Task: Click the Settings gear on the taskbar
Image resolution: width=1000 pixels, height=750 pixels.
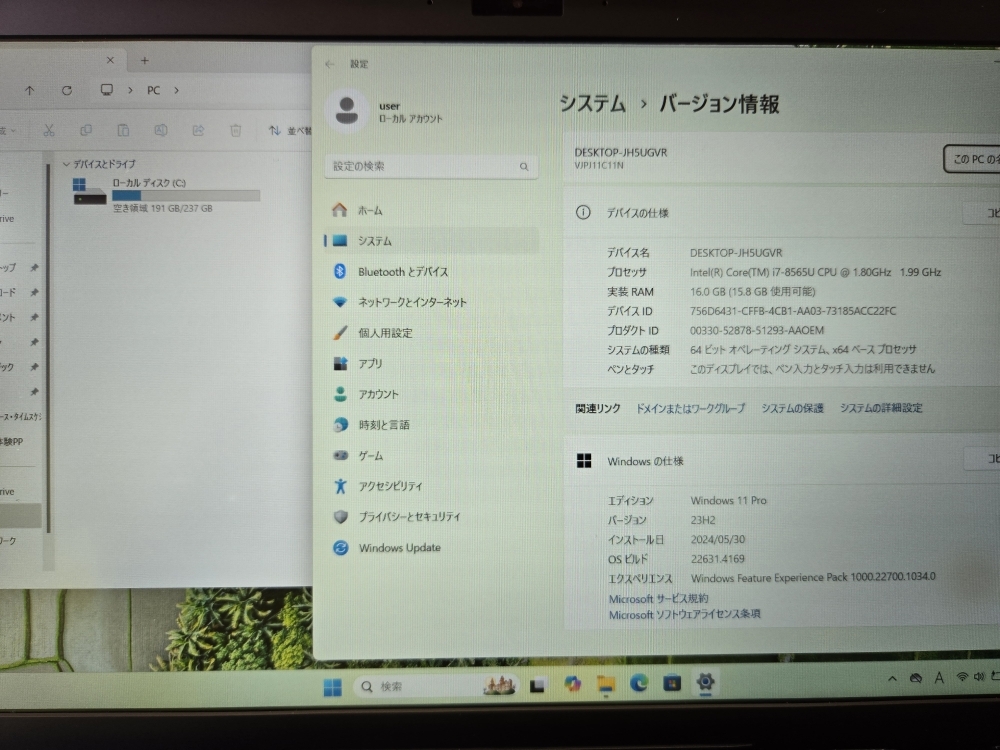Action: (x=705, y=682)
